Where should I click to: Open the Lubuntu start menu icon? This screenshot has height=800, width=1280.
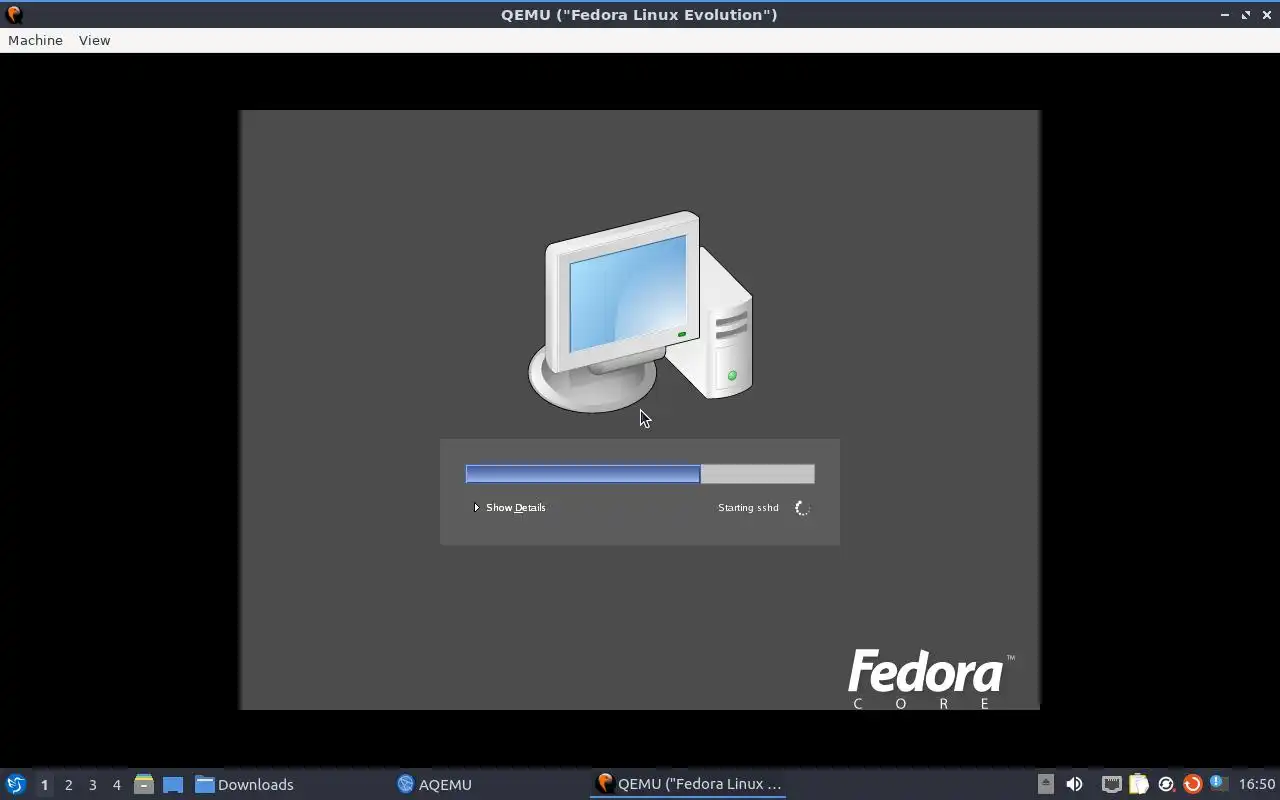pos(16,784)
